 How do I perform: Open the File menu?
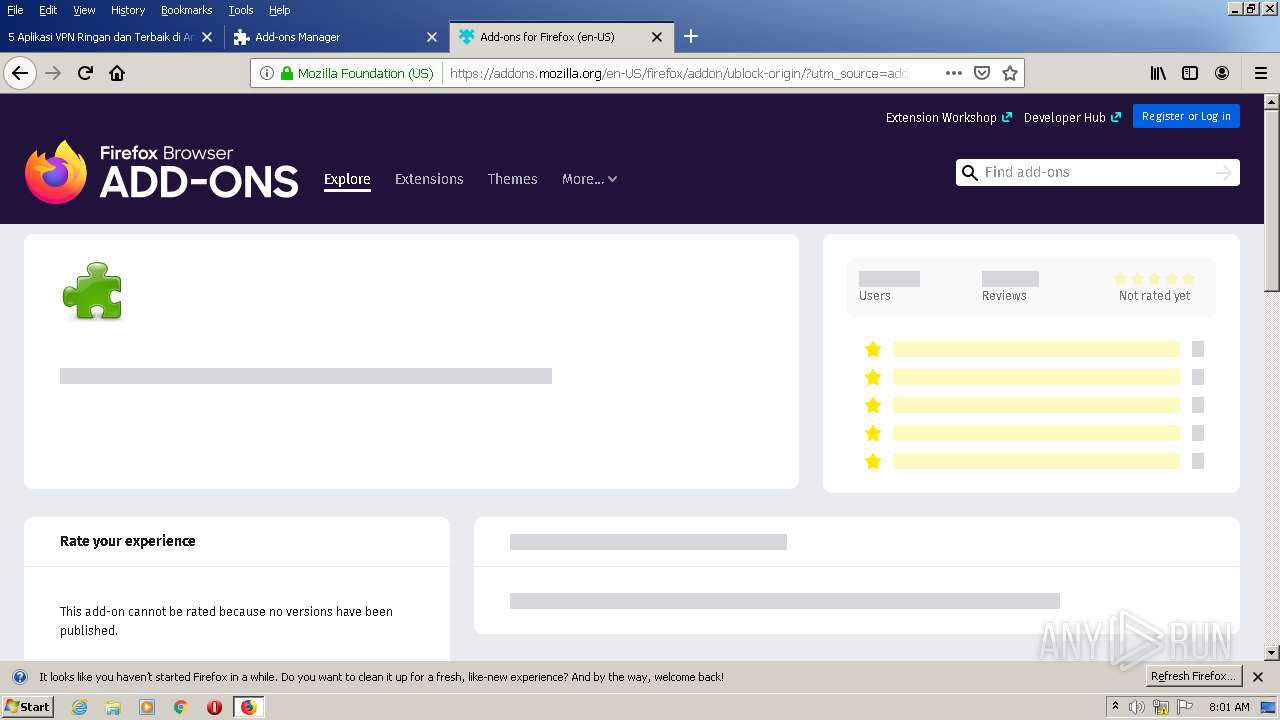coord(15,10)
